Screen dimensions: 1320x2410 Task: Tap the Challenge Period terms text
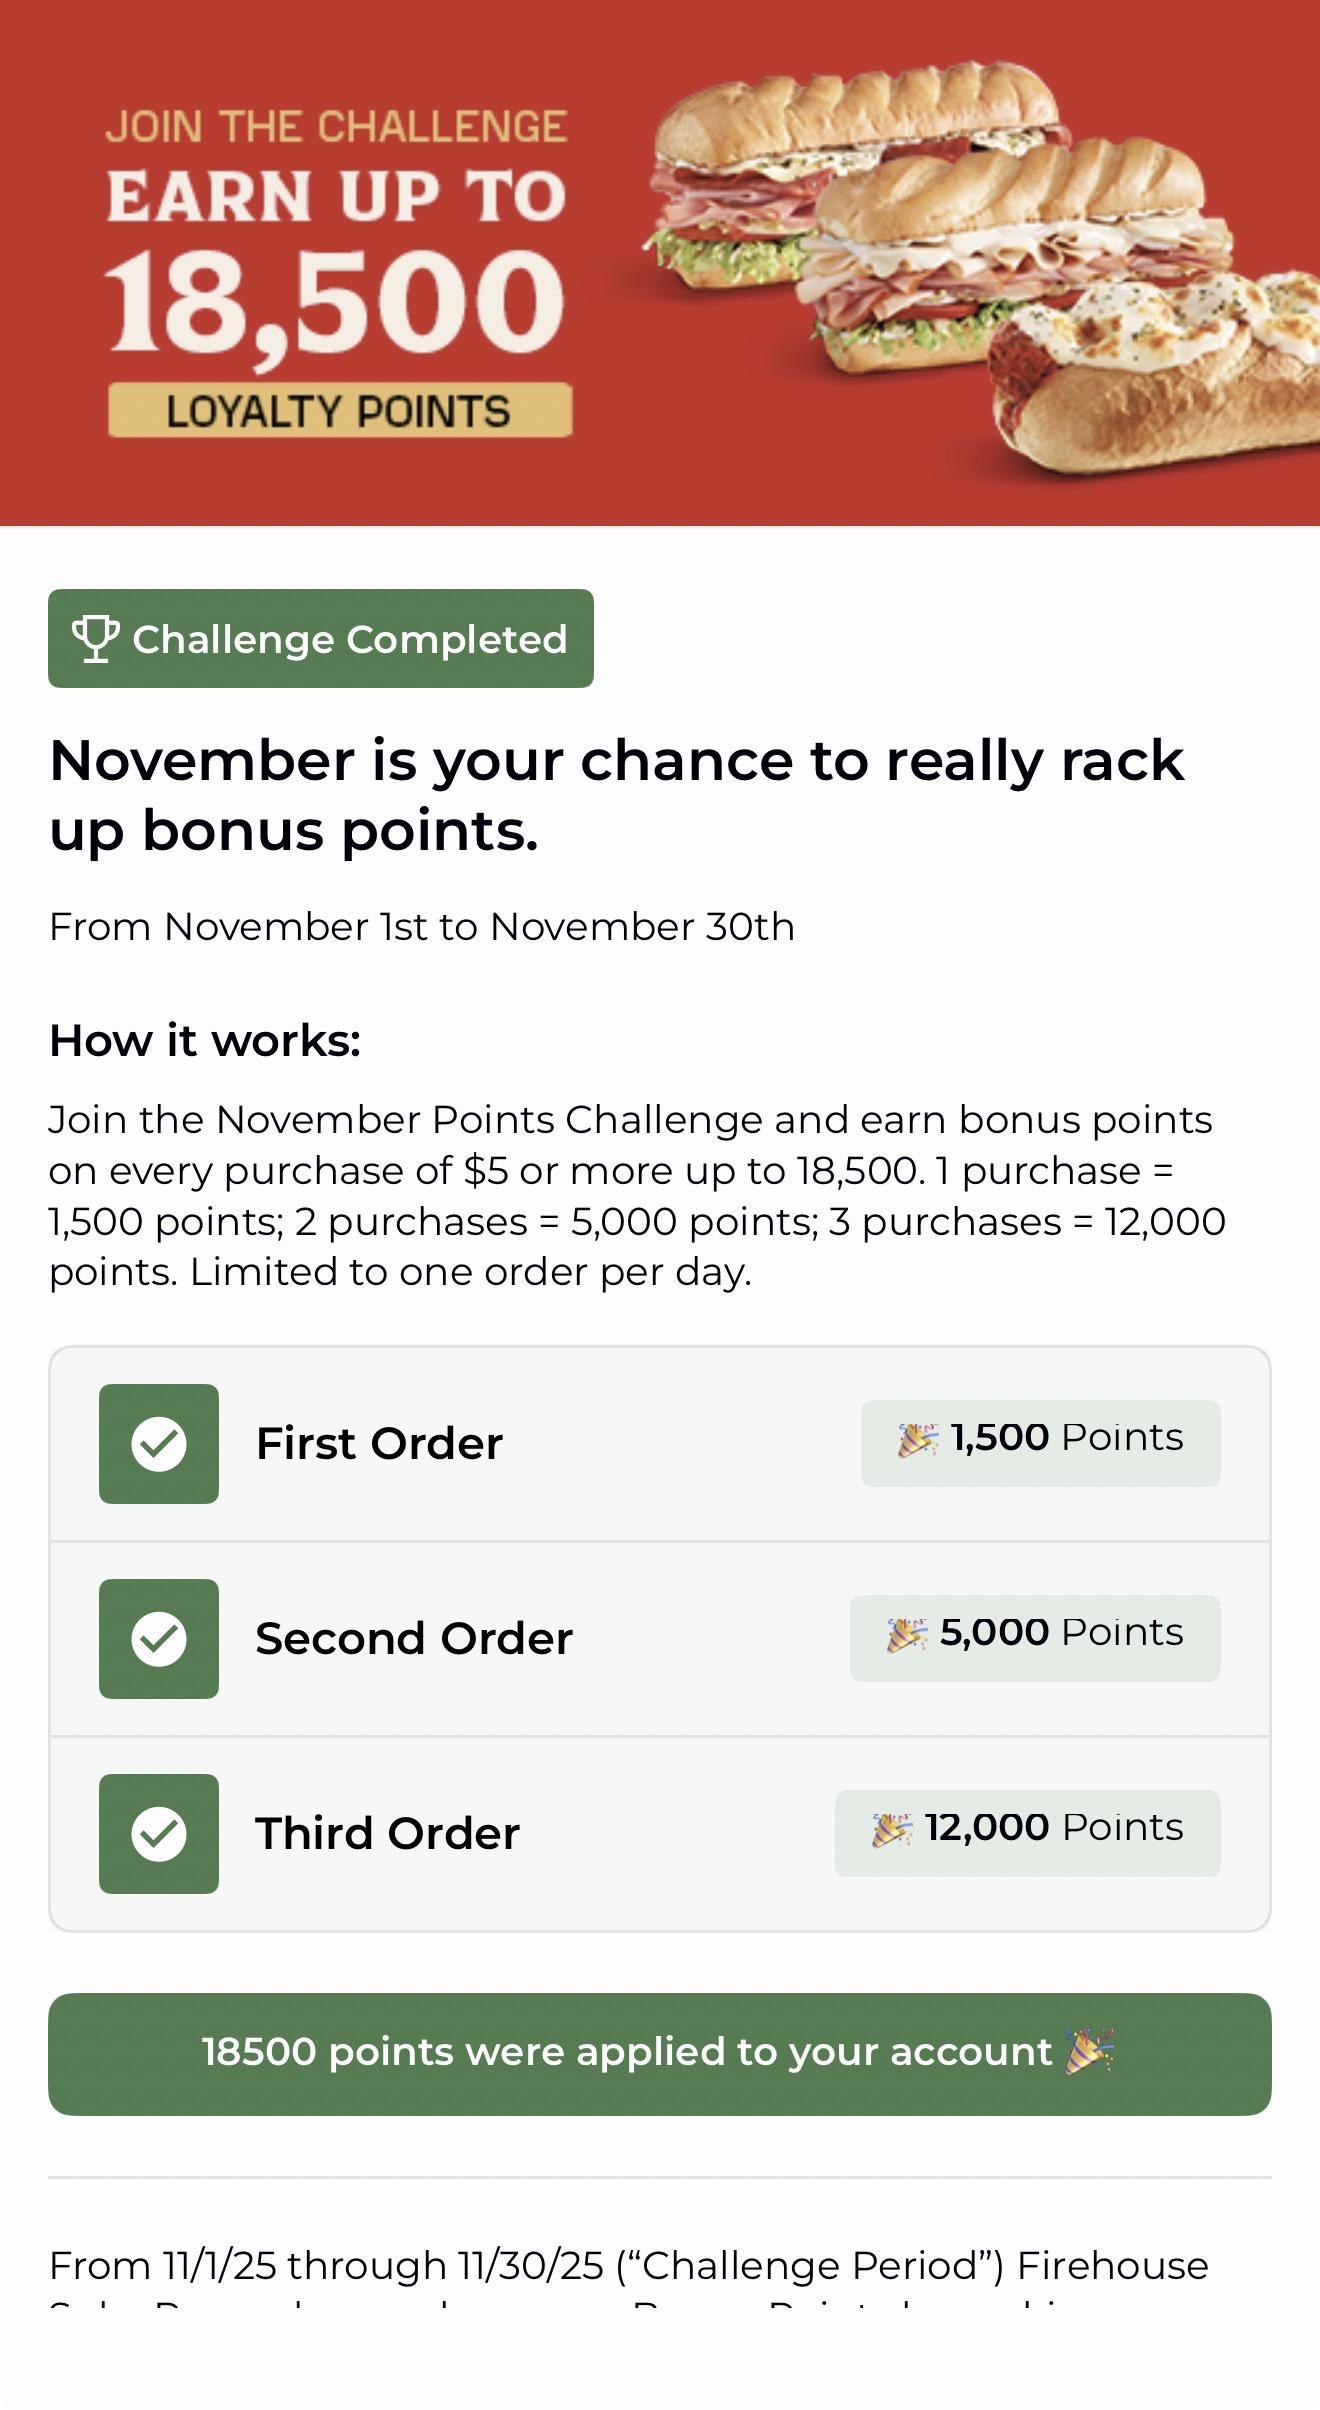coord(628,2266)
